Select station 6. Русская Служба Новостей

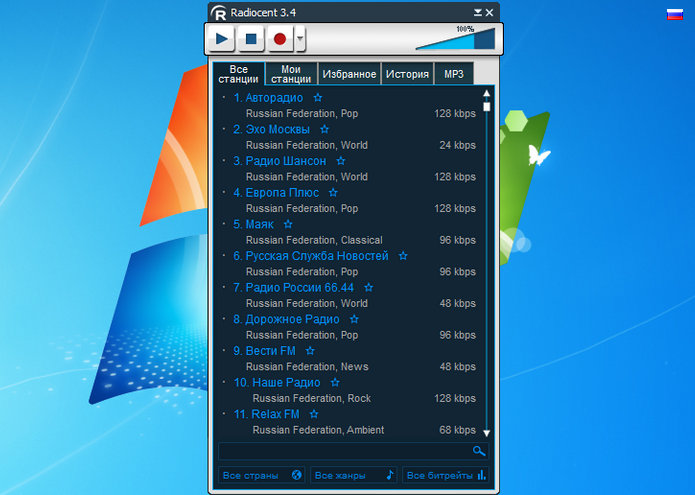coord(311,256)
